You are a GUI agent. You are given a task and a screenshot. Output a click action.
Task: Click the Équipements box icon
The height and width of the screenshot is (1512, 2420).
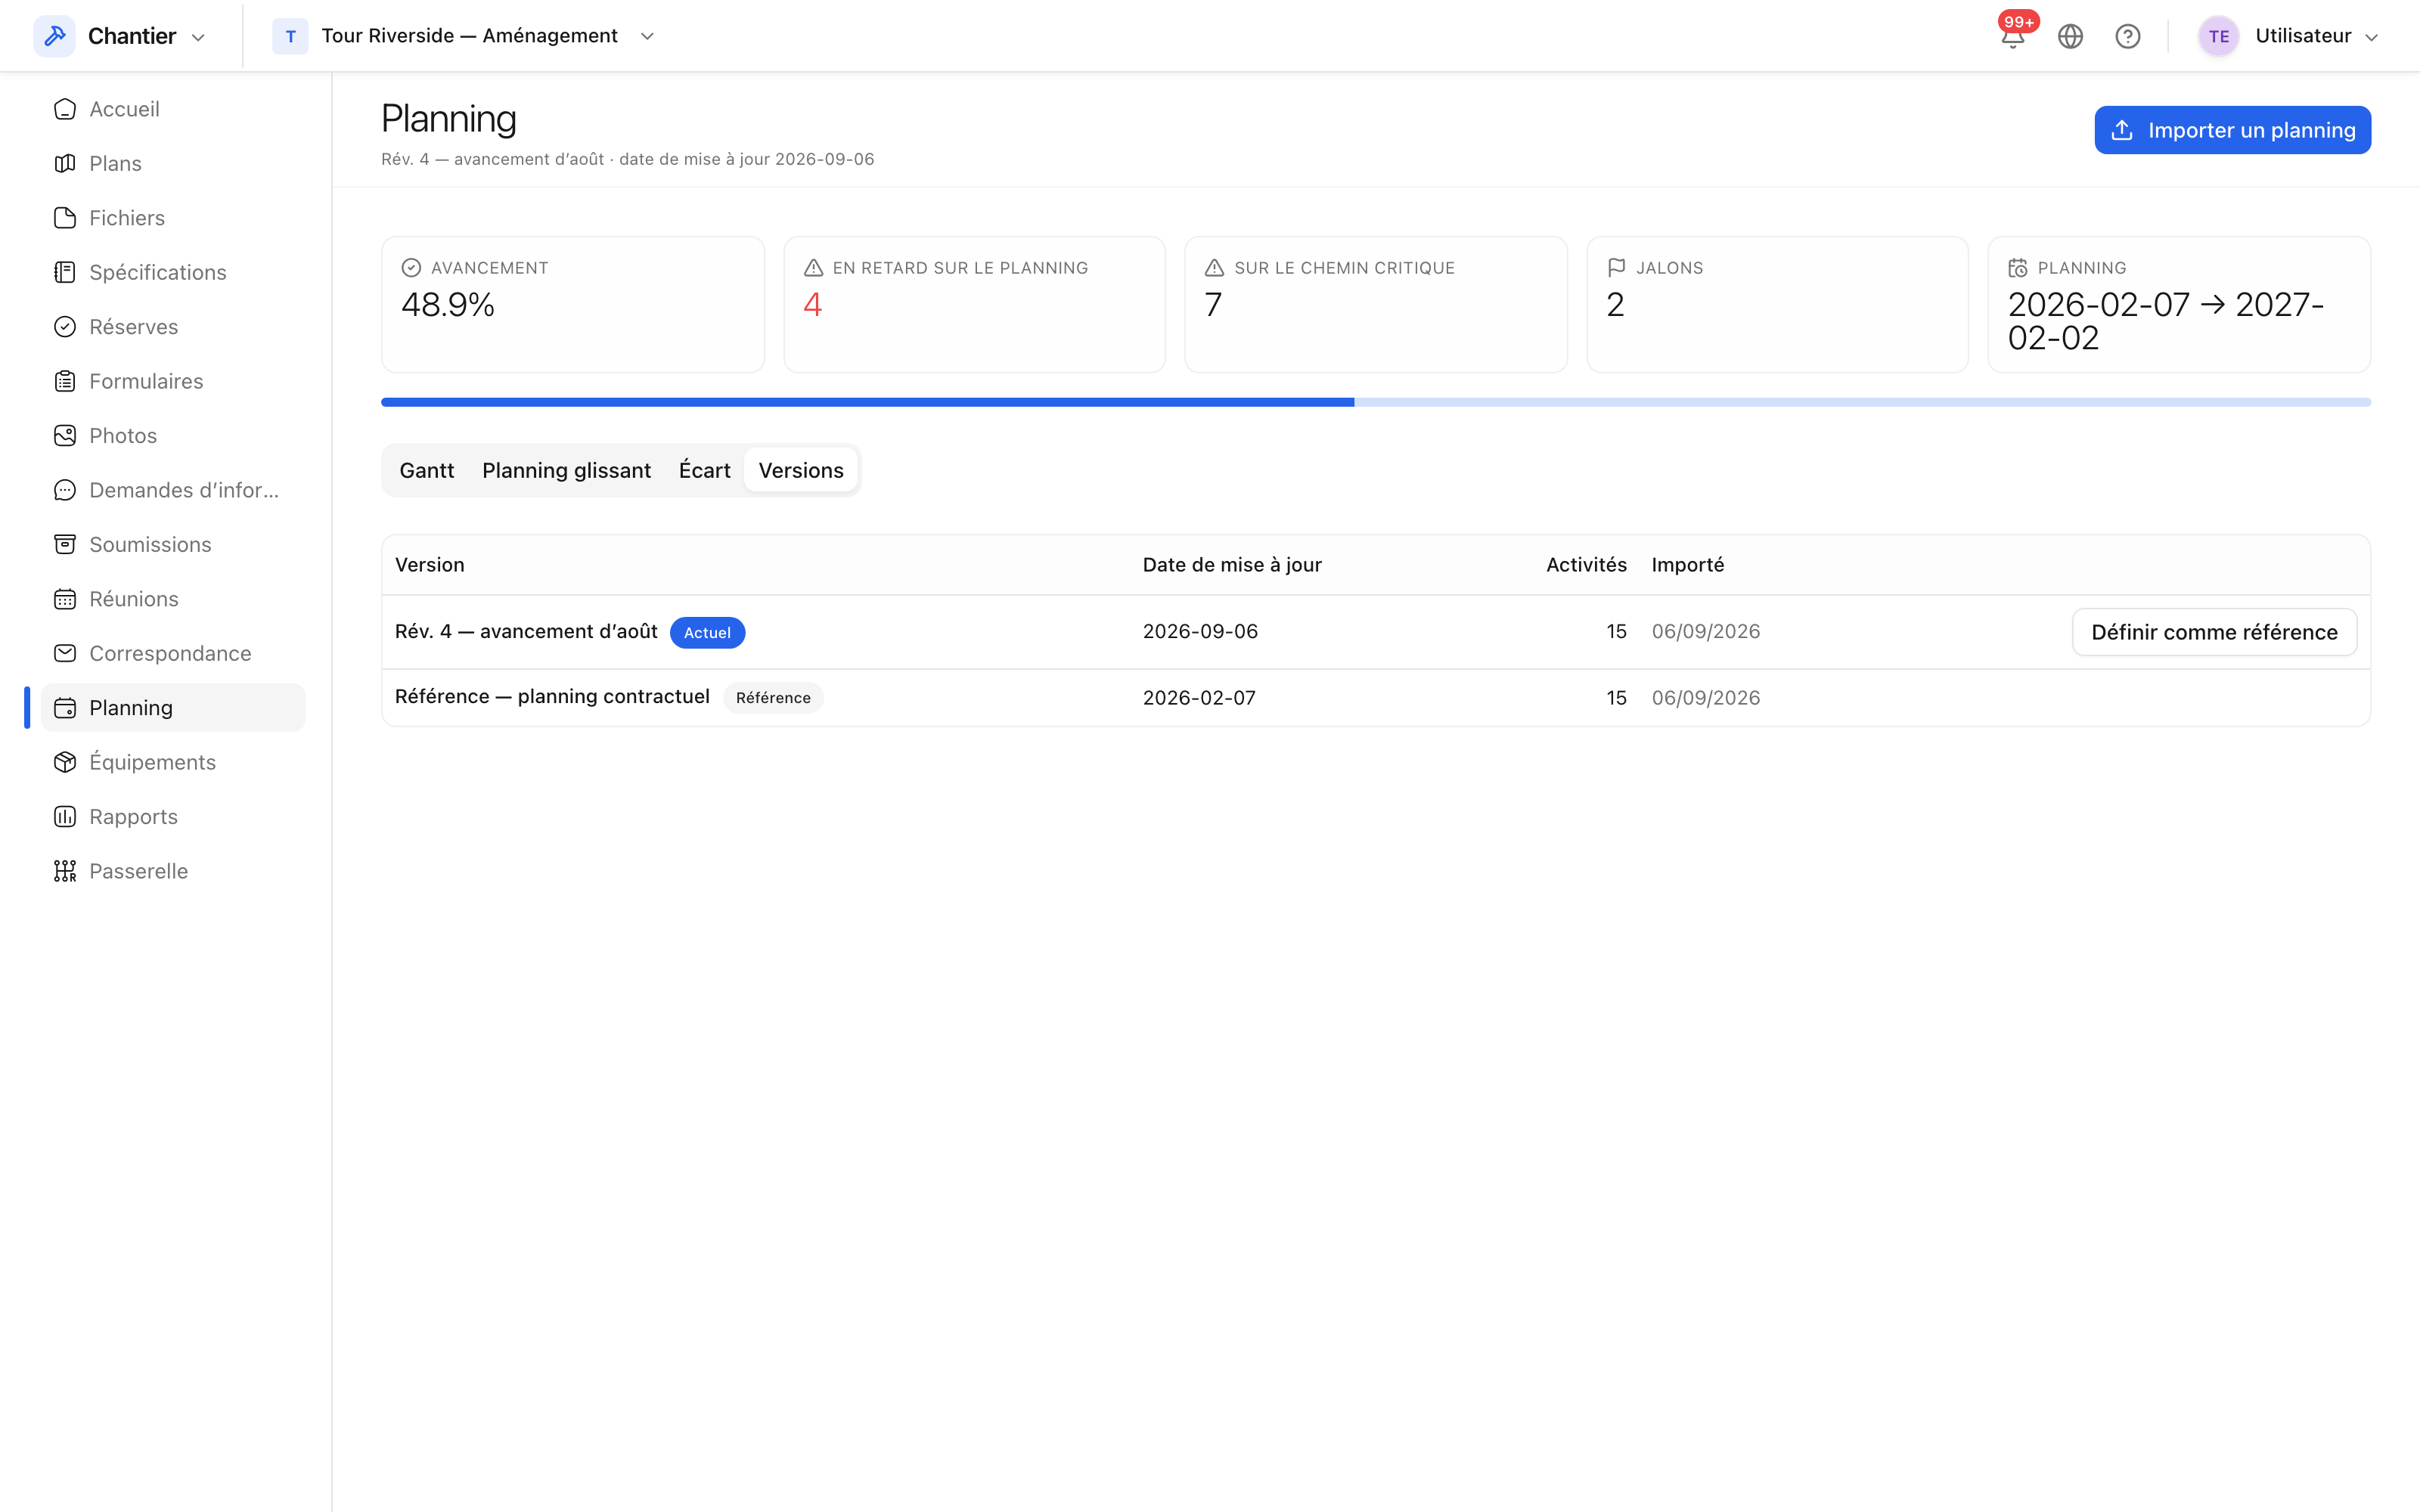(x=65, y=762)
